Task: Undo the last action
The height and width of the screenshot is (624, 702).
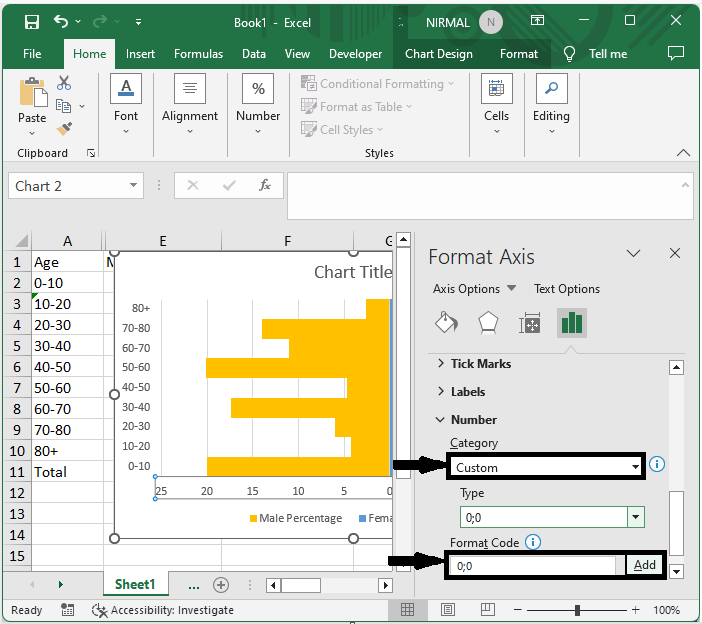Action: click(x=61, y=21)
